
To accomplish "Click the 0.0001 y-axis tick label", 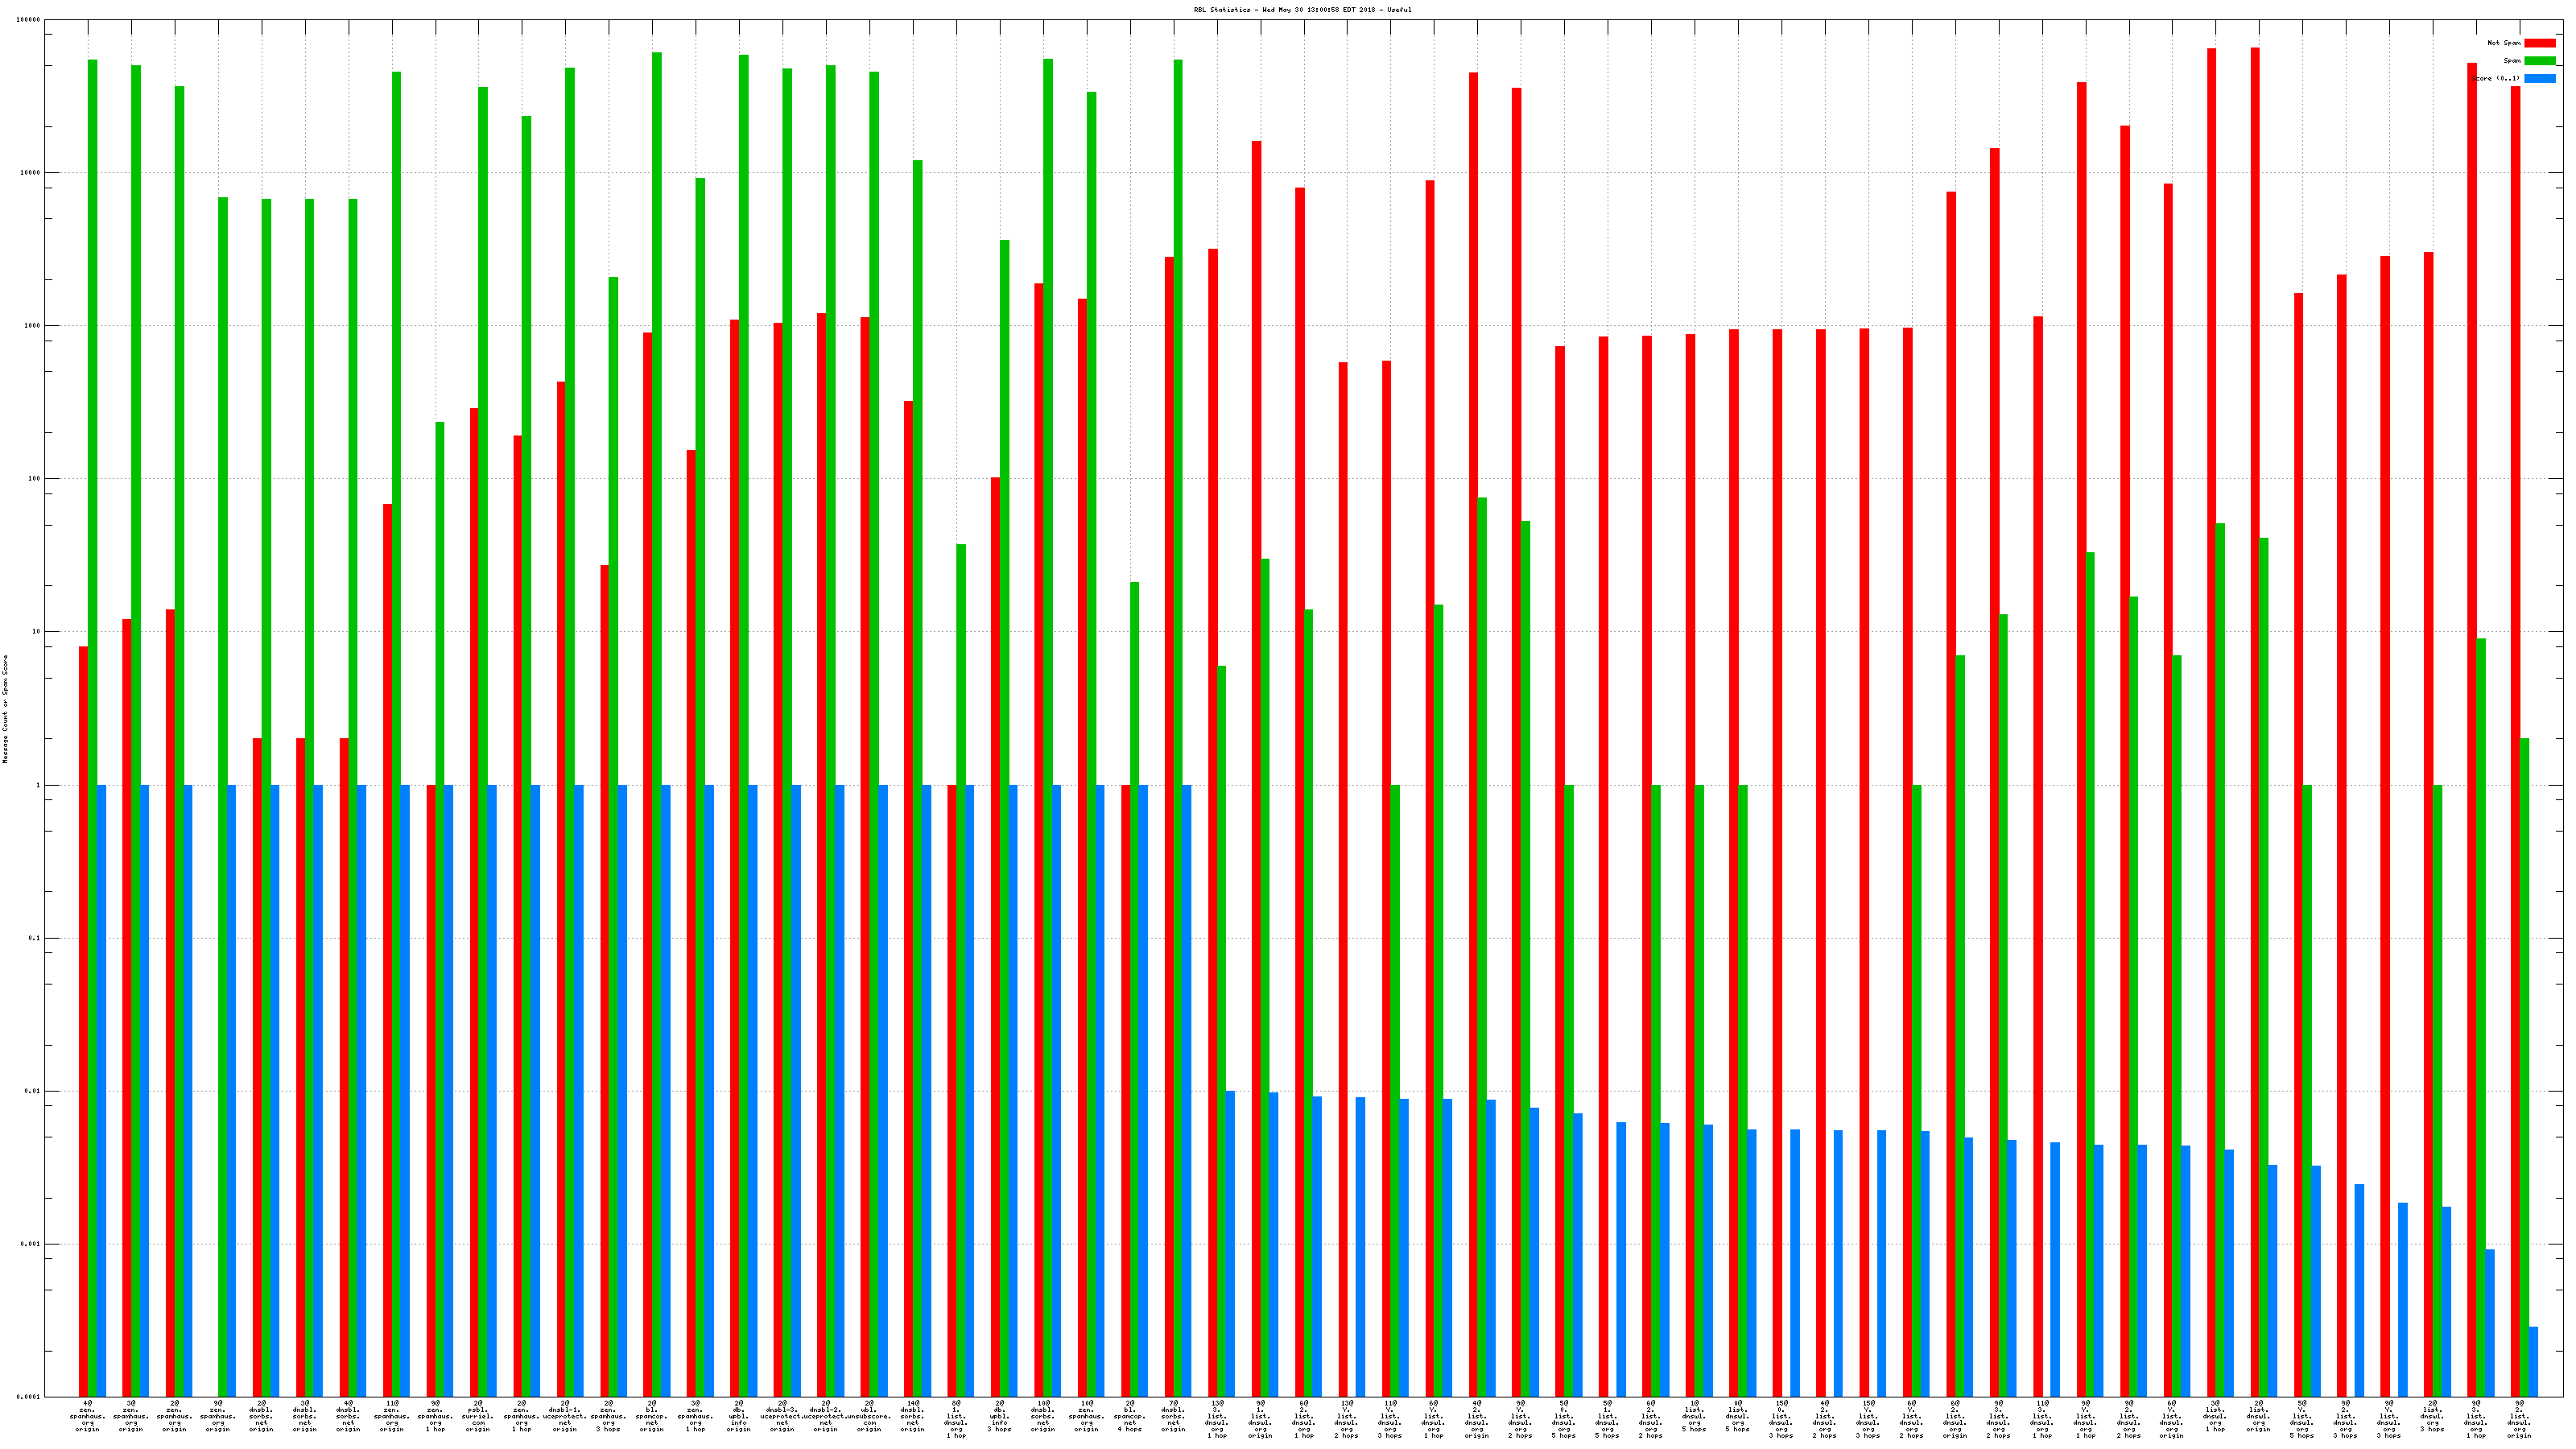I will point(30,1397).
